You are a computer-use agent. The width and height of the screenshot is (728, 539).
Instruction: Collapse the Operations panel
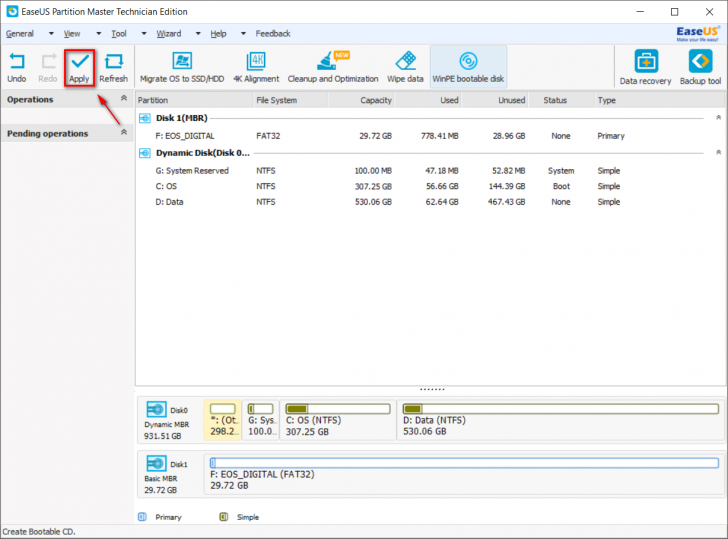(124, 98)
